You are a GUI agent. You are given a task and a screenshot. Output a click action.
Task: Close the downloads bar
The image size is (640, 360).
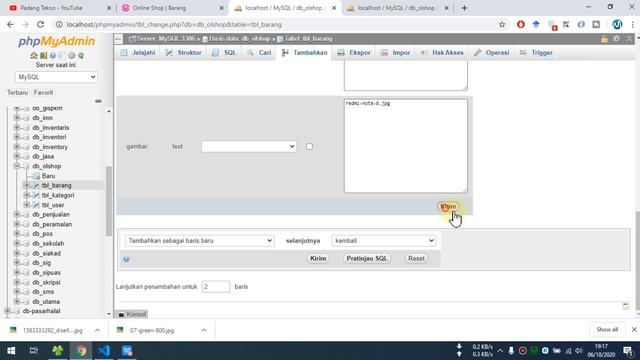[634, 329]
